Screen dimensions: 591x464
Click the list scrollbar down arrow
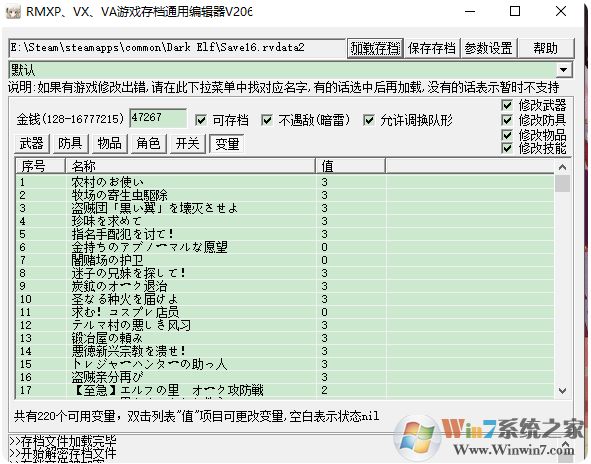[x=562, y=391]
